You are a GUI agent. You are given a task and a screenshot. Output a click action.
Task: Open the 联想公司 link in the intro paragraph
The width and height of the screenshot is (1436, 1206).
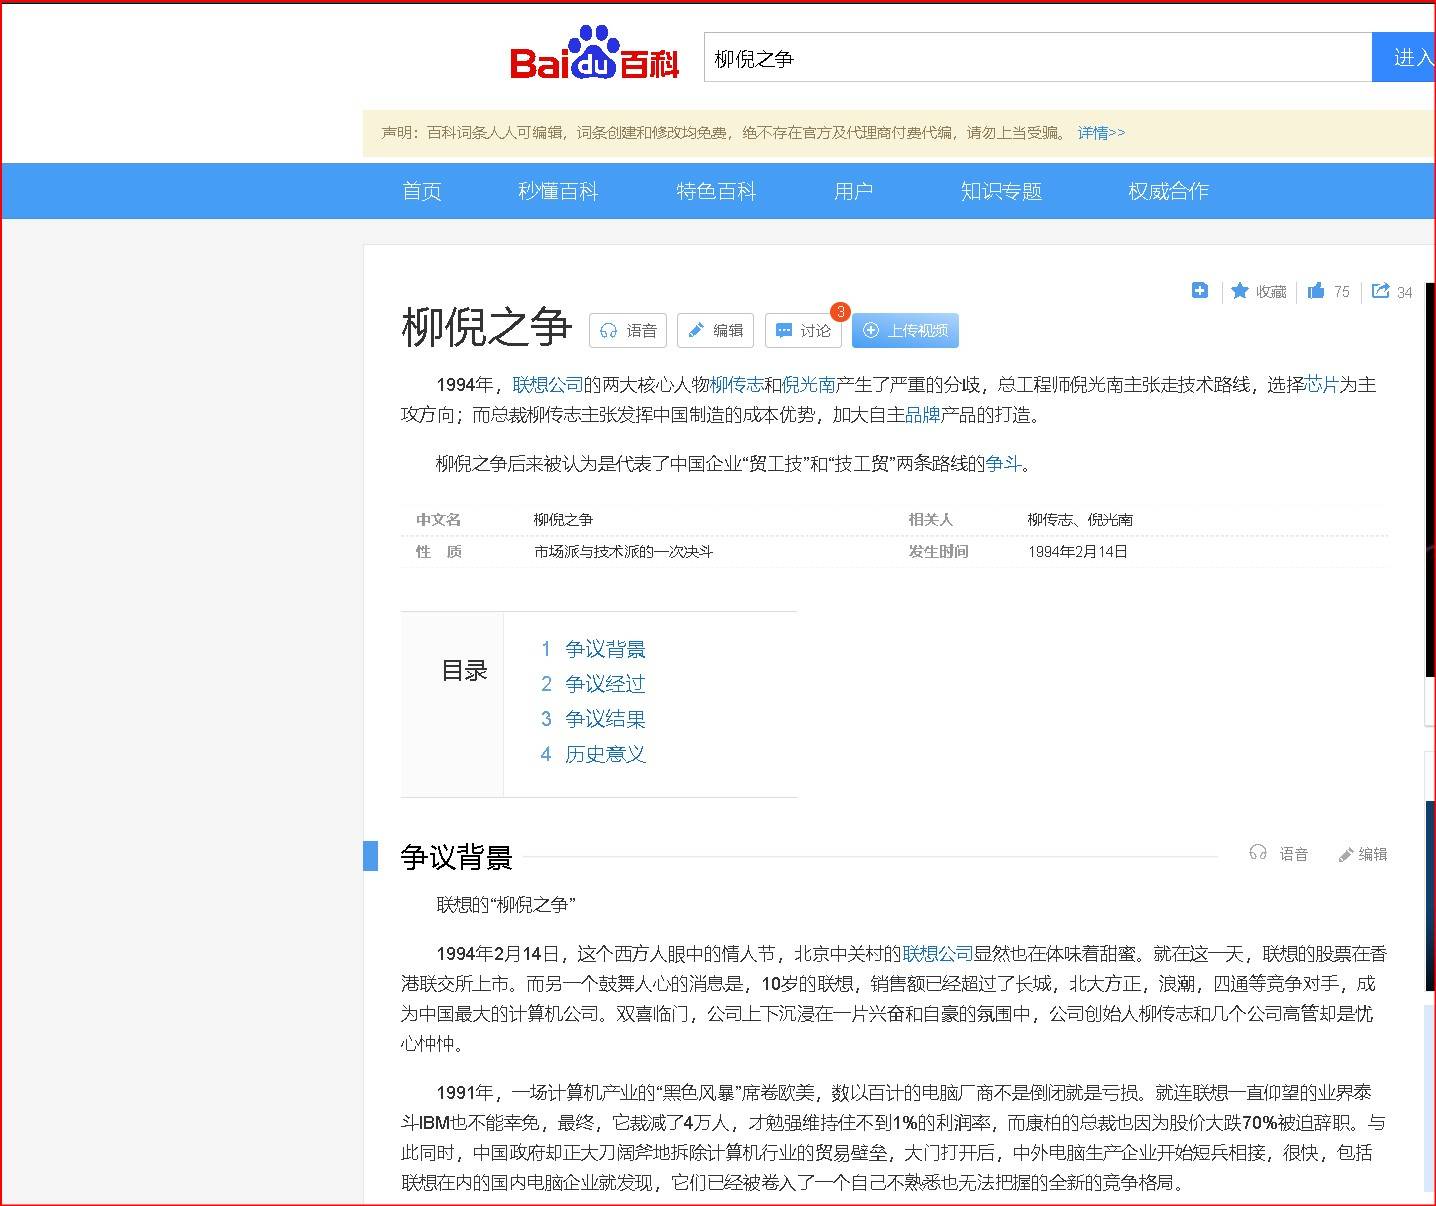coord(547,385)
